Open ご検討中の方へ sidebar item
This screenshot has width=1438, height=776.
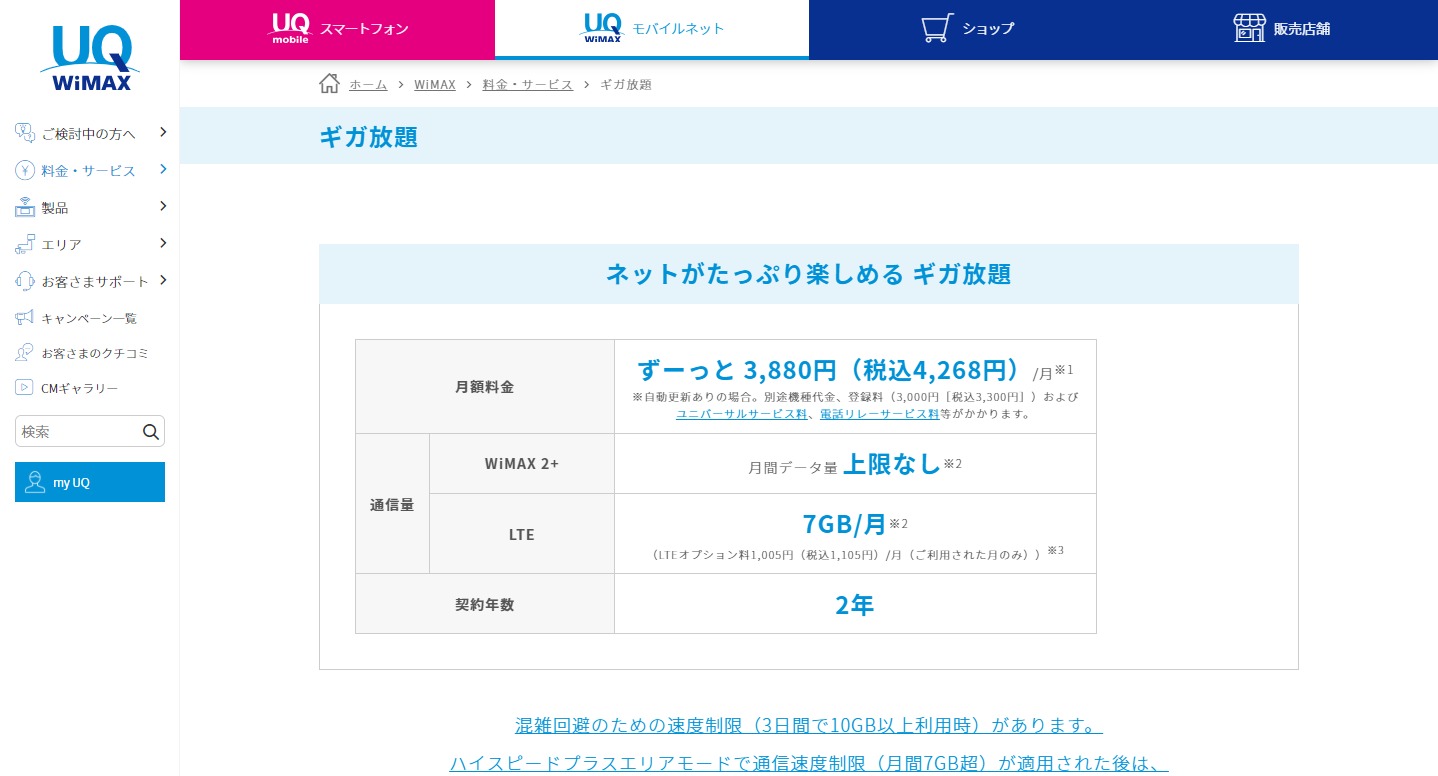click(x=89, y=133)
